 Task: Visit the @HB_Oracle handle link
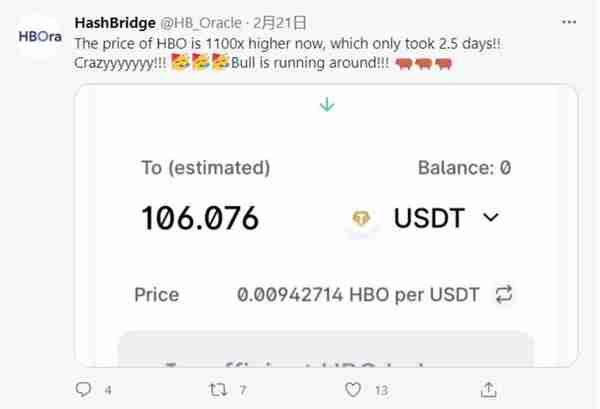(x=201, y=23)
